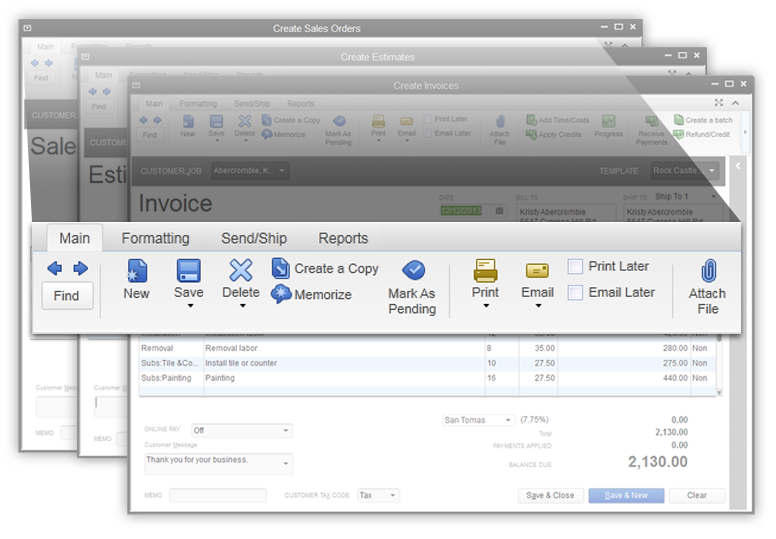Select Main tab in Create Sales Orders window
This screenshot has width=776, height=539.
46,47
